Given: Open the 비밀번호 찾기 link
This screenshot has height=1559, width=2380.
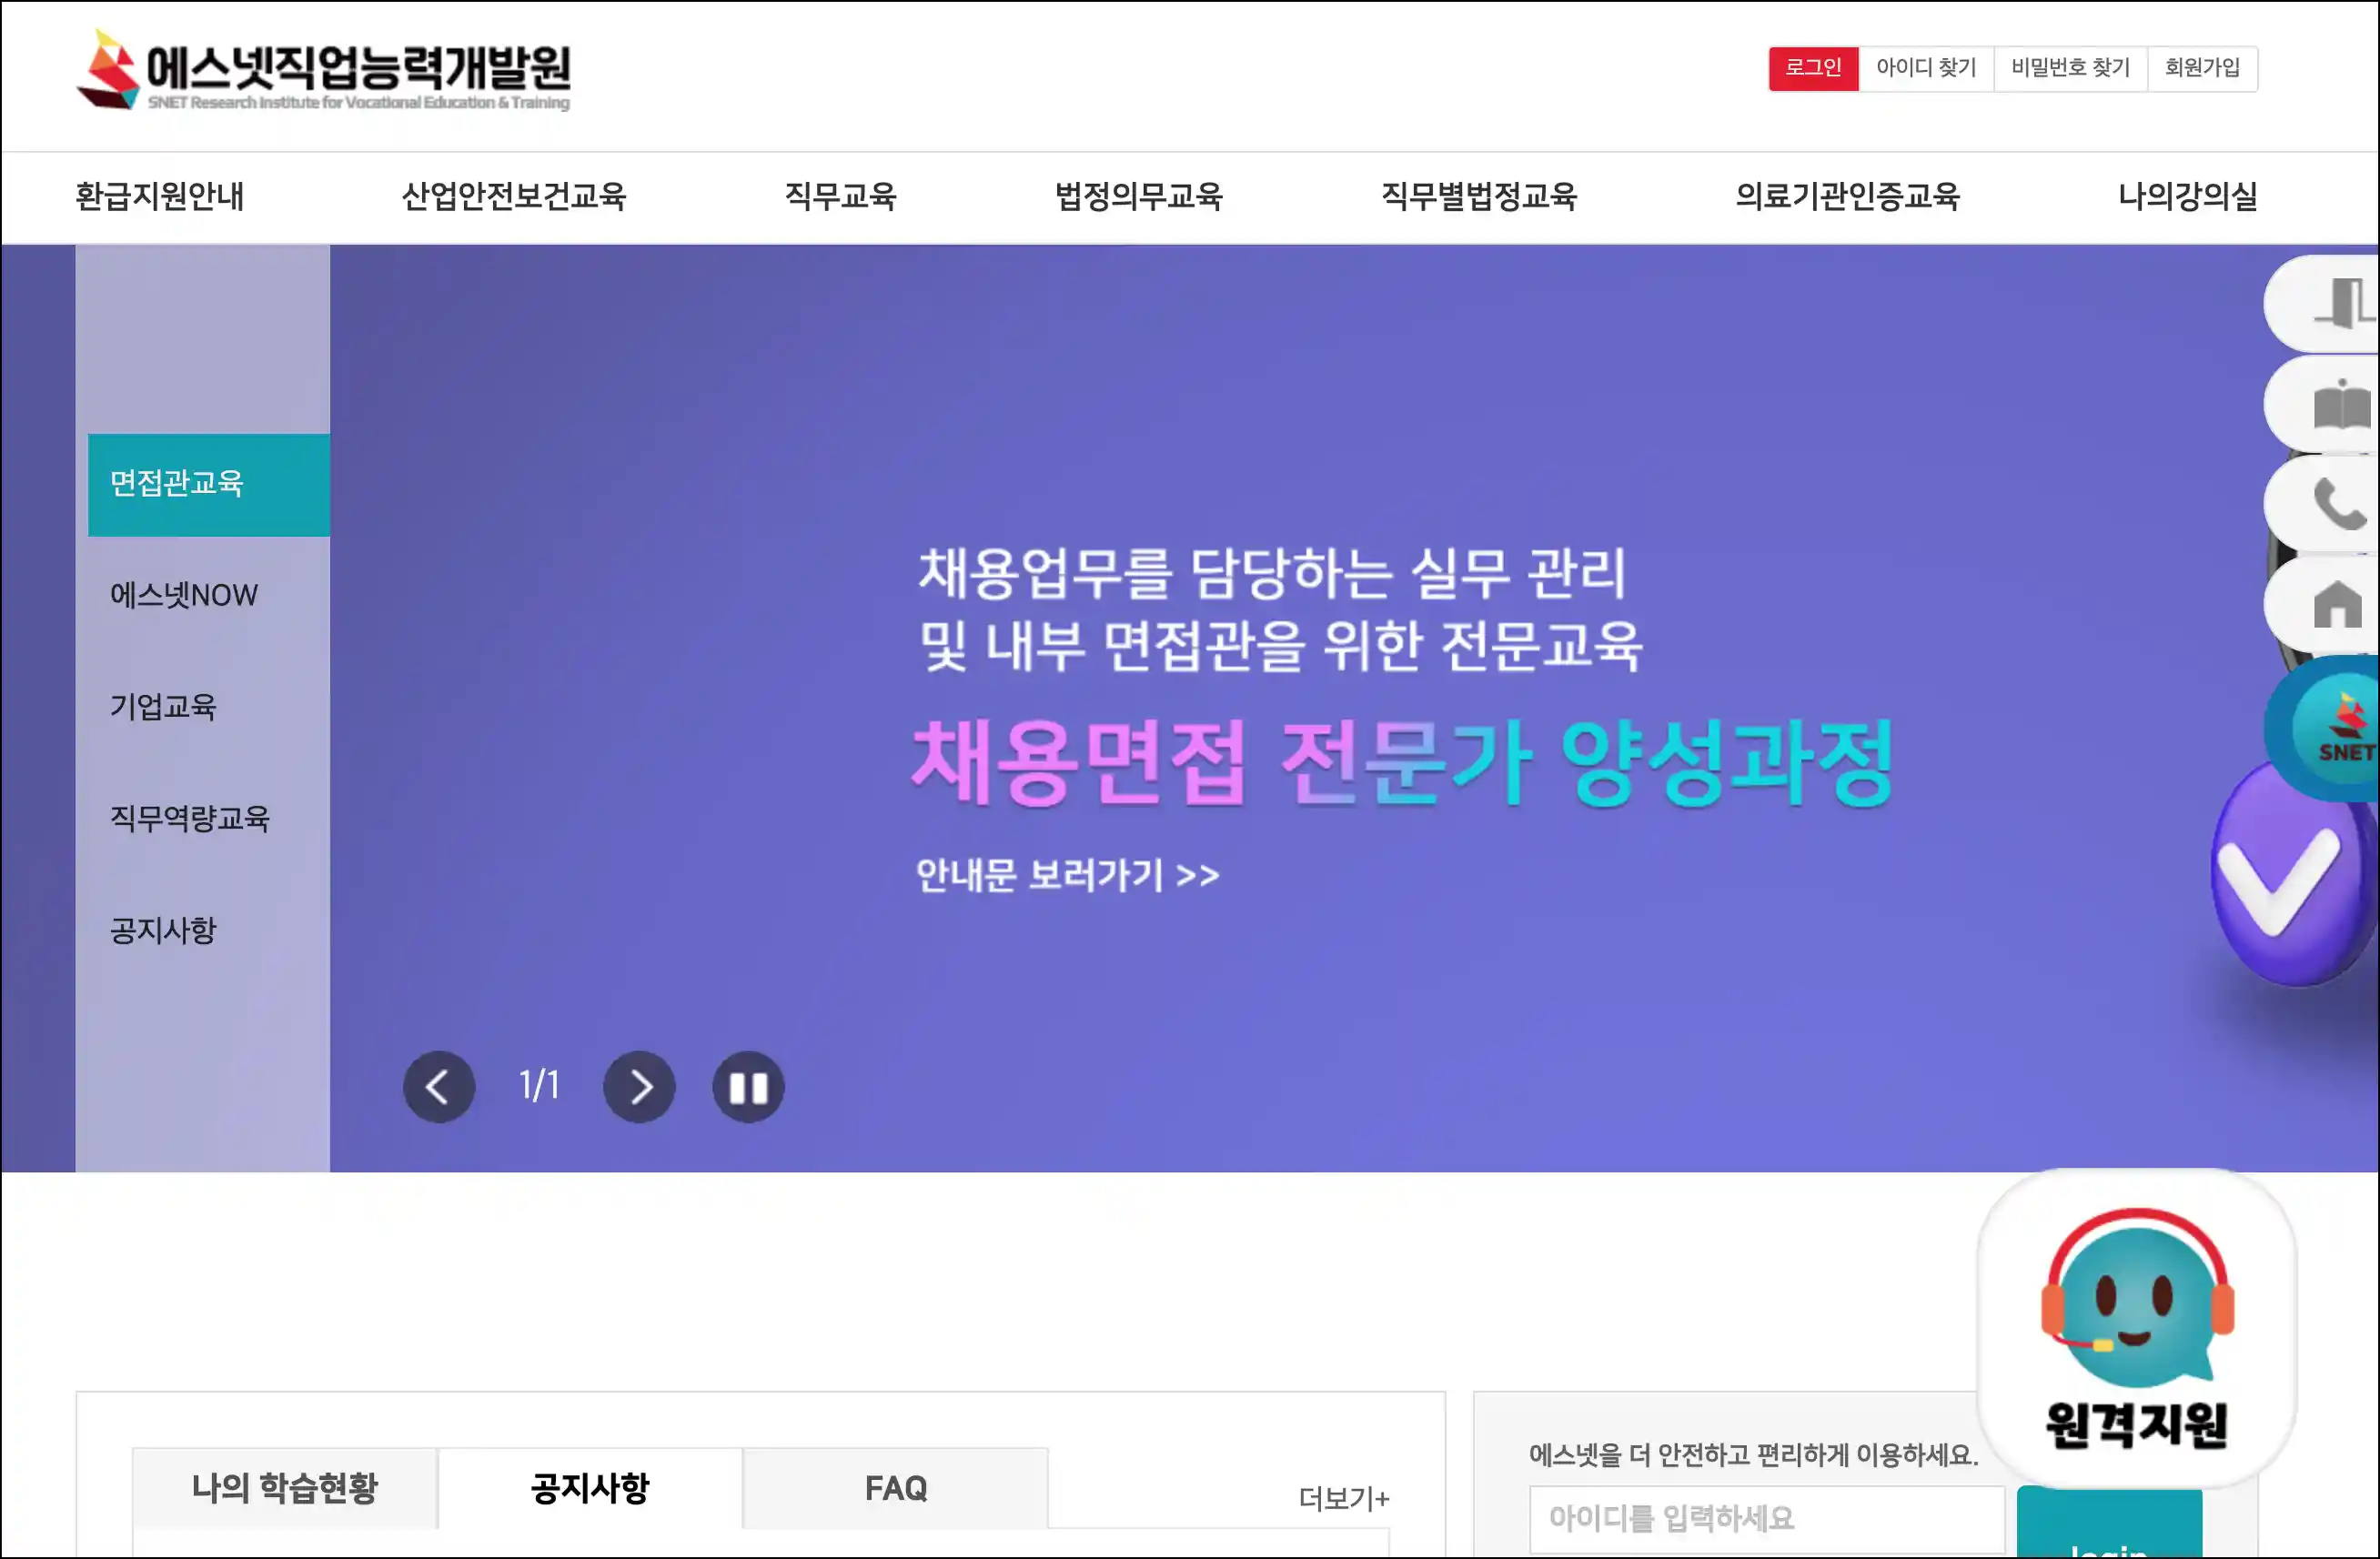Looking at the screenshot, I should point(2070,68).
